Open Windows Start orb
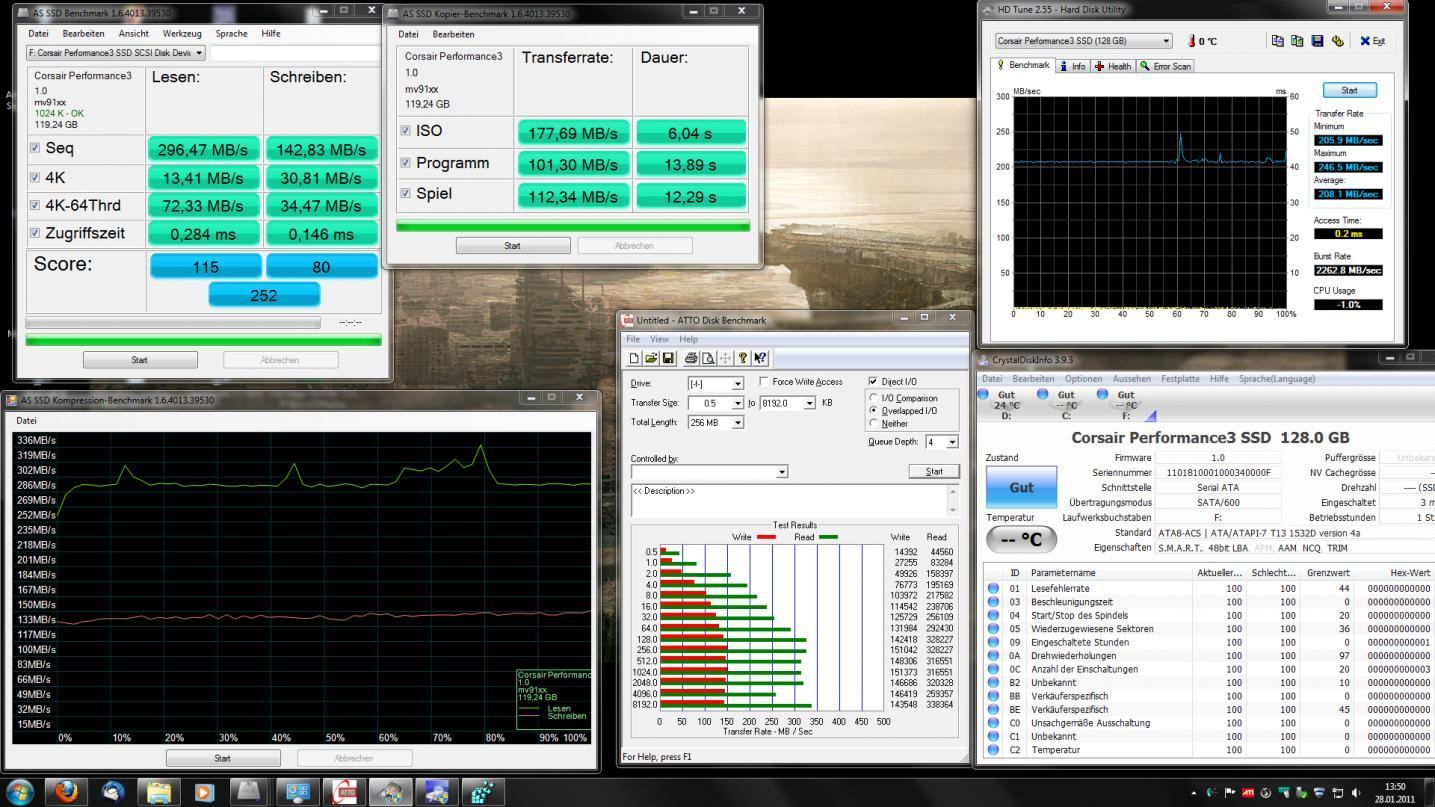The width and height of the screenshot is (1435, 807). point(20,791)
